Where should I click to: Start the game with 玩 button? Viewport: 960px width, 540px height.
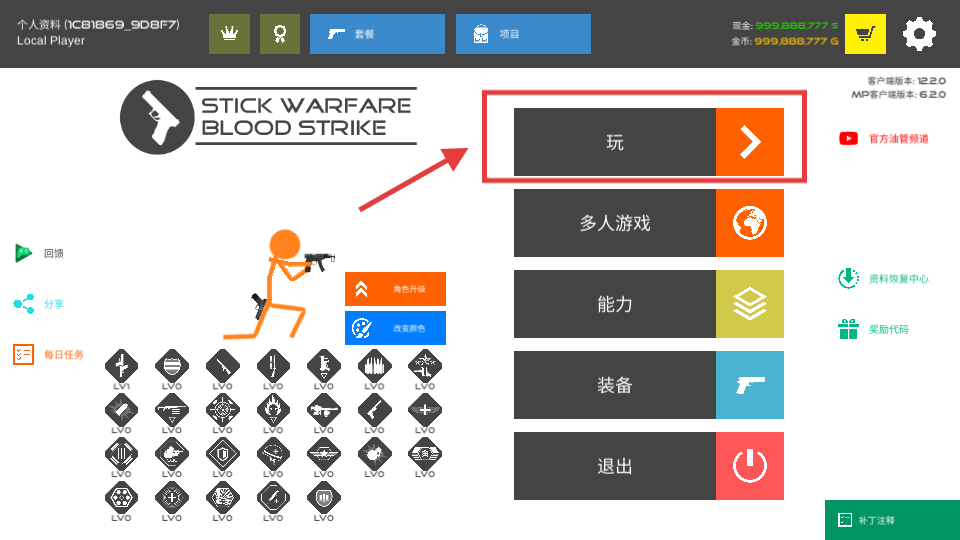pos(648,142)
